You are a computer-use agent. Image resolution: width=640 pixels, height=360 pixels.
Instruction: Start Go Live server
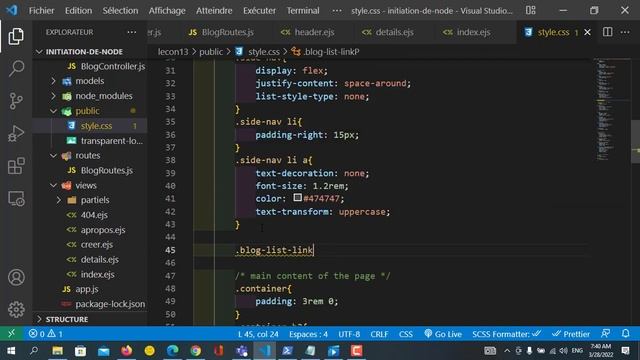443,334
